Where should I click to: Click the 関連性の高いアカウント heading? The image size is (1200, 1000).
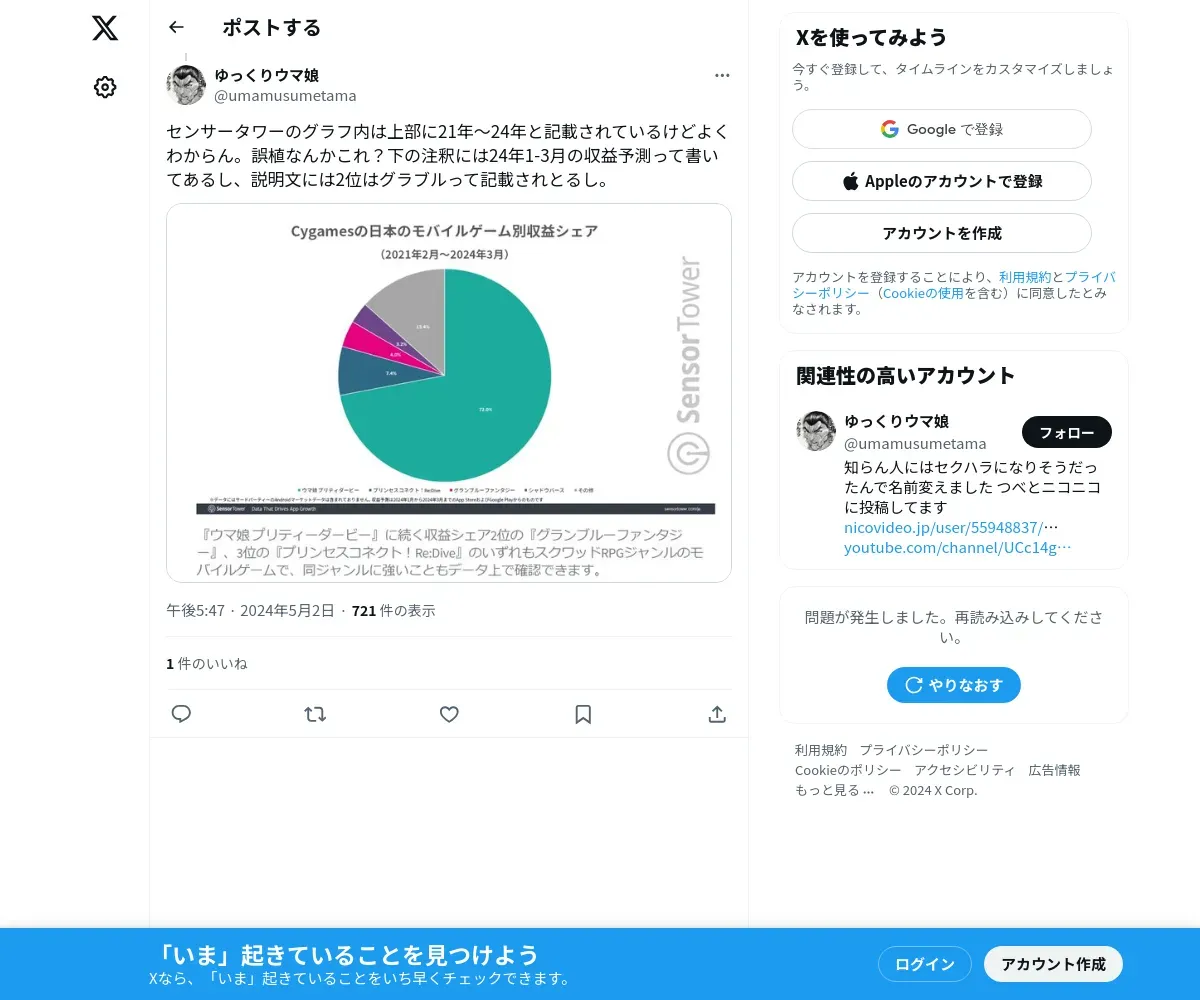(906, 376)
